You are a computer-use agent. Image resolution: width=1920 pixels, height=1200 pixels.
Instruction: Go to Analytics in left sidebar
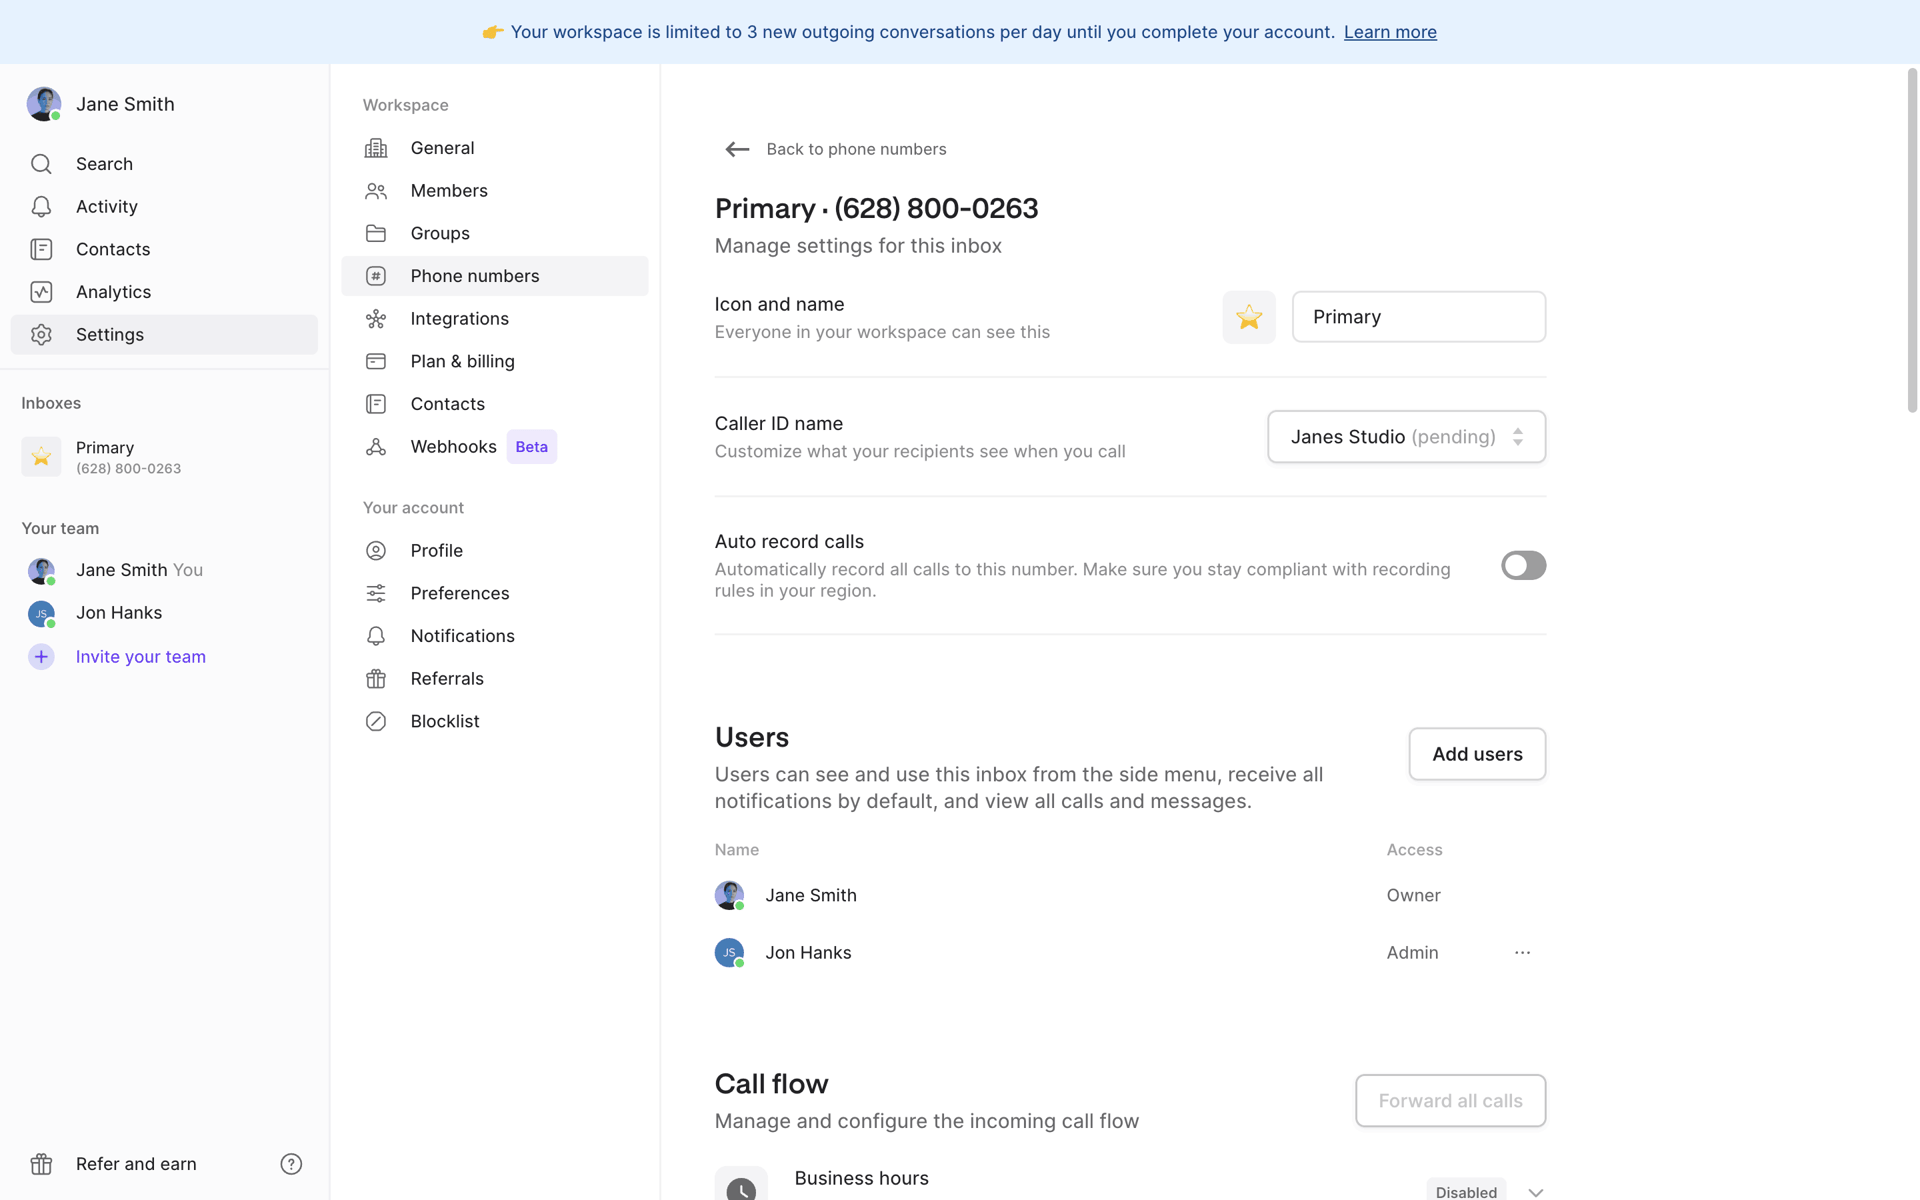164,292
